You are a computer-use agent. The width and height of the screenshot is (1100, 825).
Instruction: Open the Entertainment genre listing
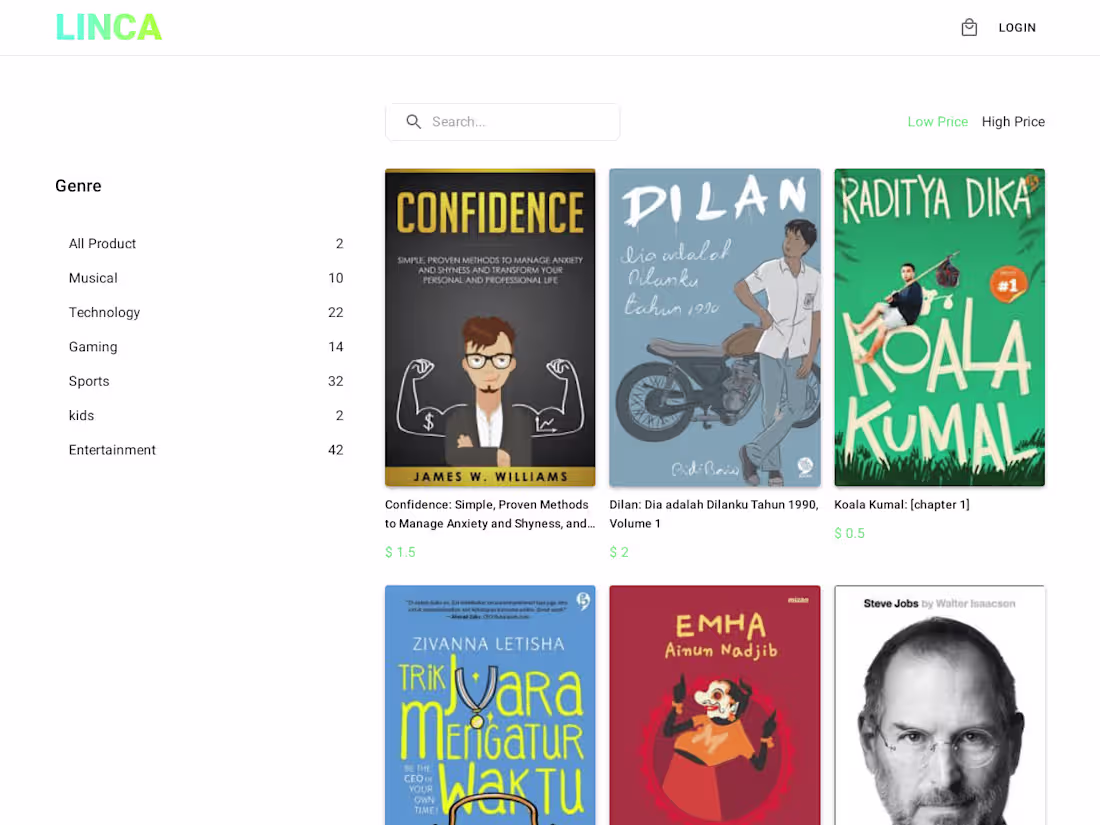[112, 449]
